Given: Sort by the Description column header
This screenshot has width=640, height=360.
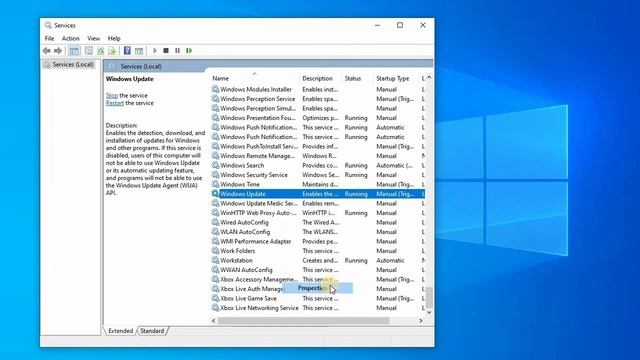Looking at the screenshot, I should [x=321, y=78].
